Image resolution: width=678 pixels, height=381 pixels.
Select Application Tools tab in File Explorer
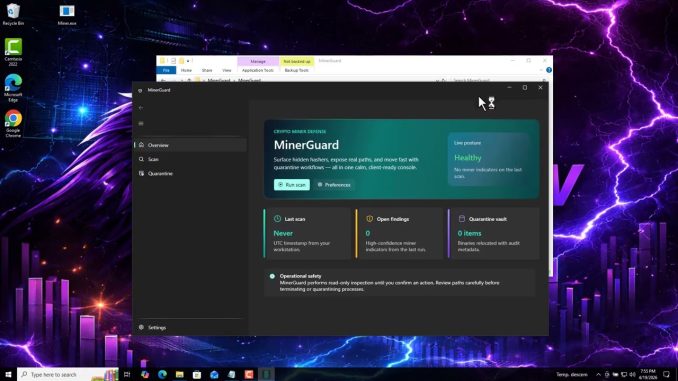tap(258, 70)
